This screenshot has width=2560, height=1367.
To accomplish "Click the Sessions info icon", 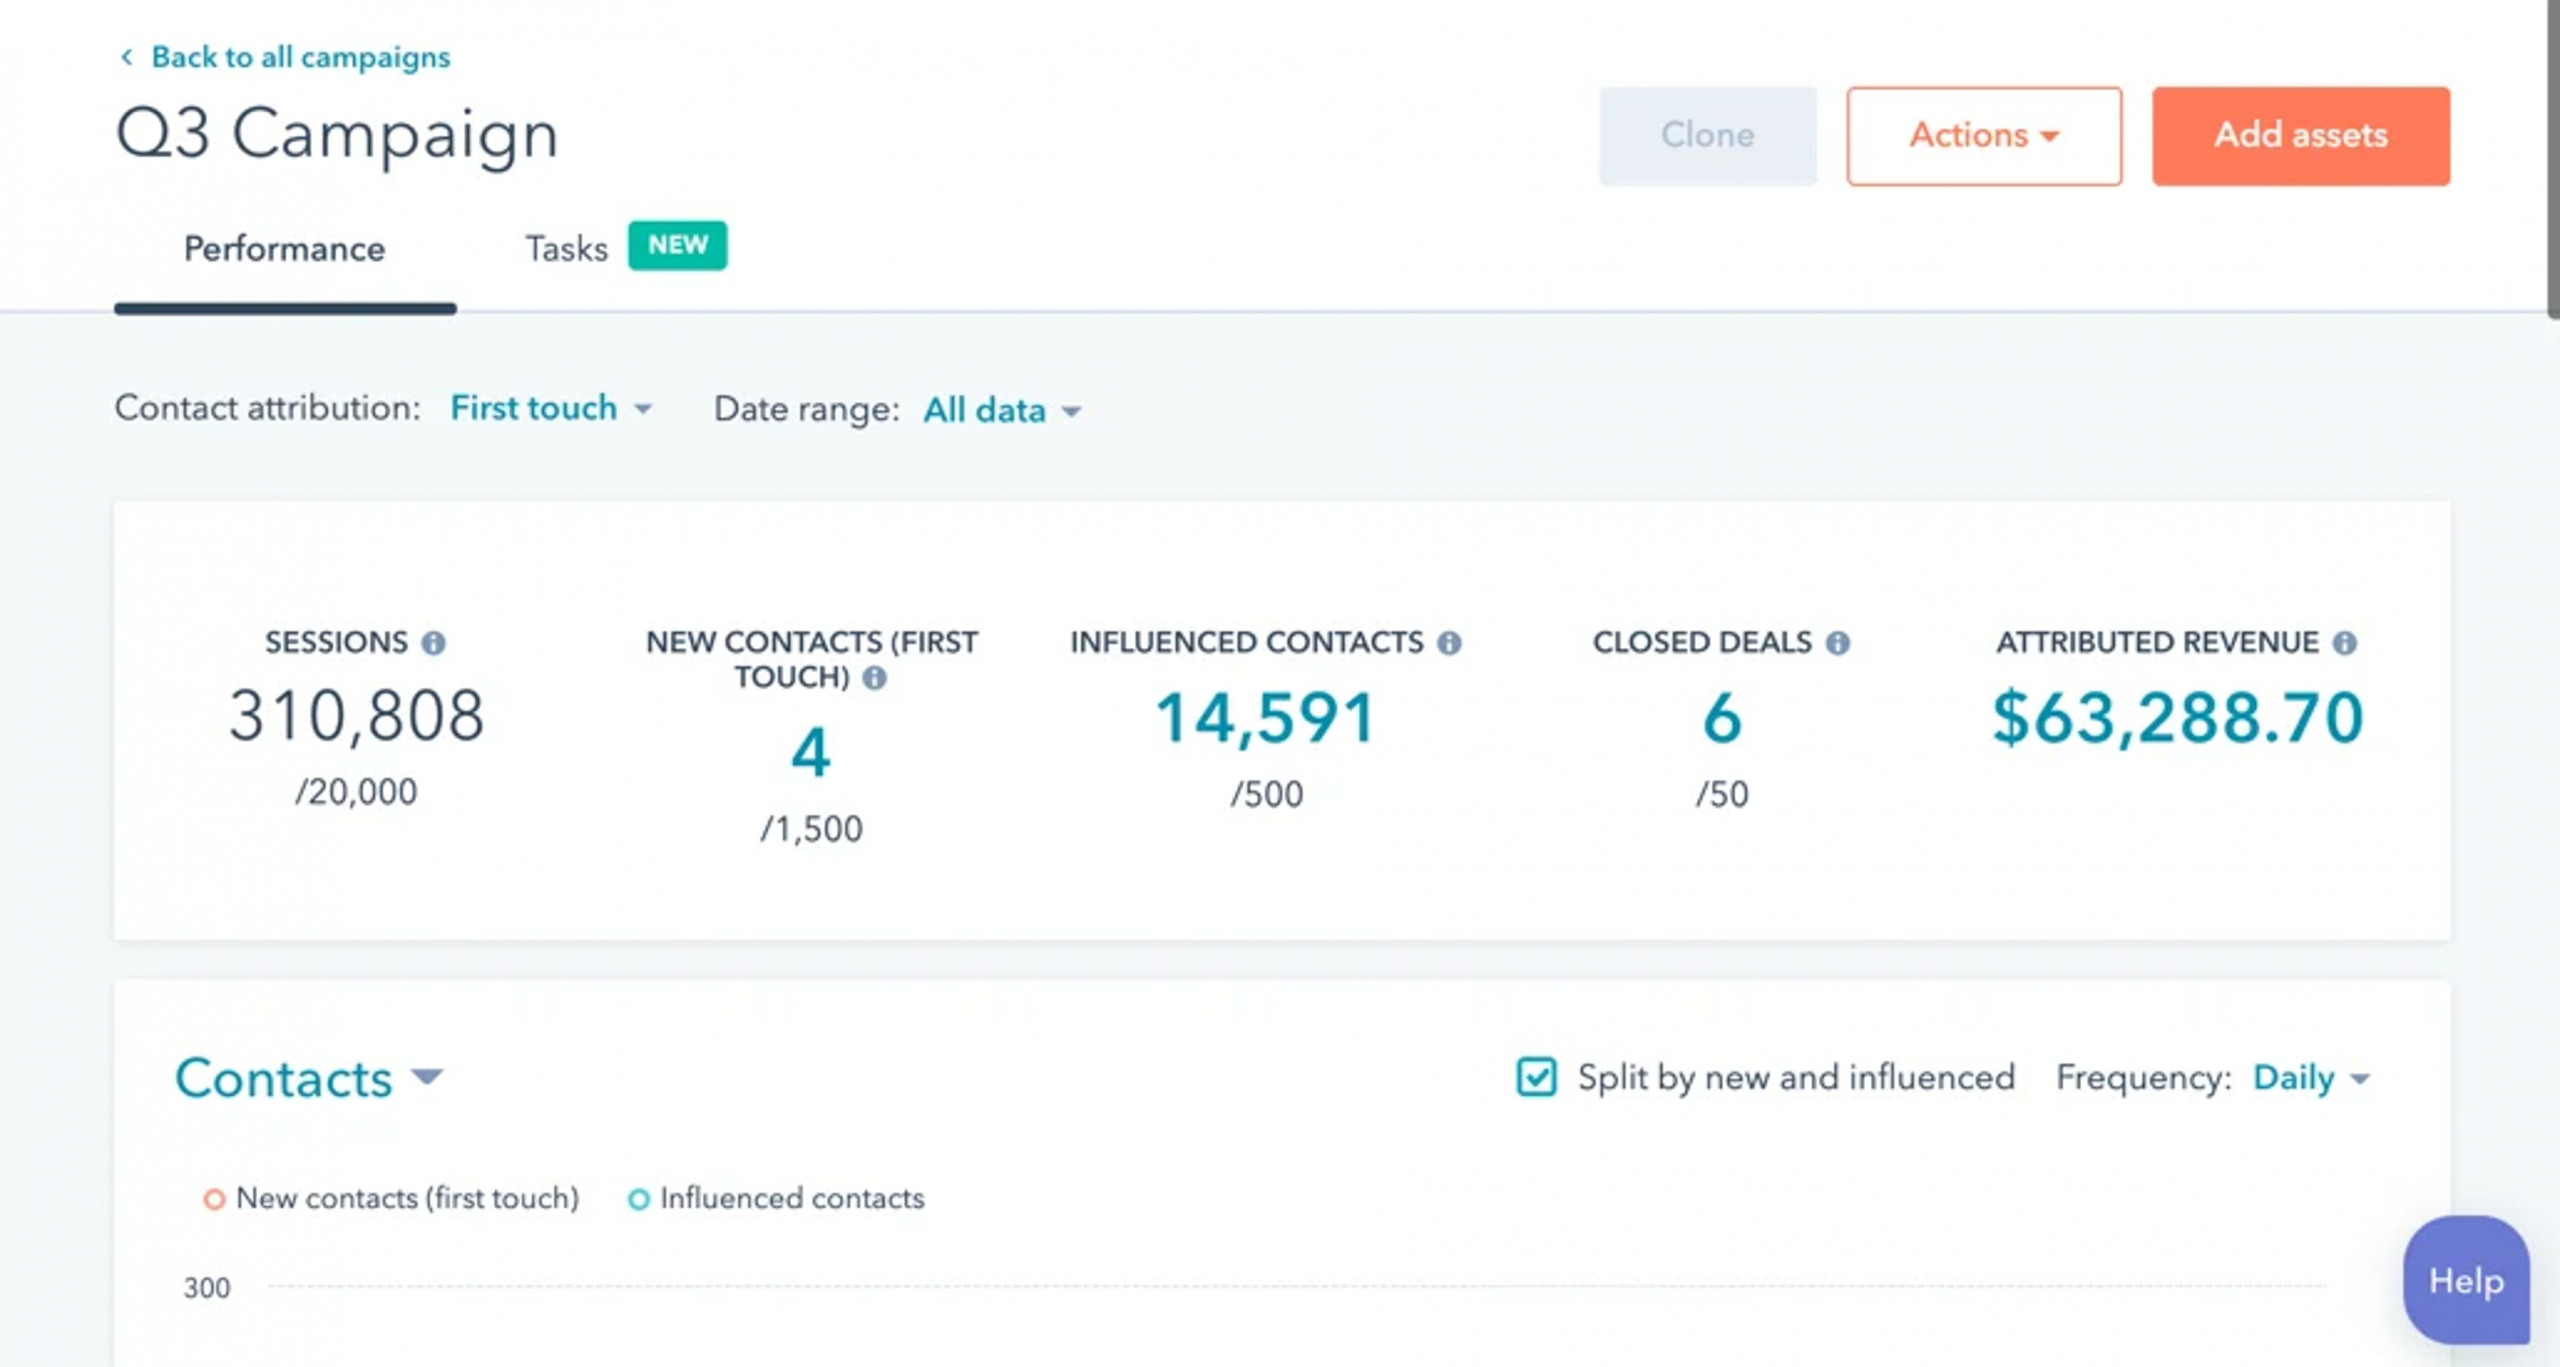I will pos(433,643).
